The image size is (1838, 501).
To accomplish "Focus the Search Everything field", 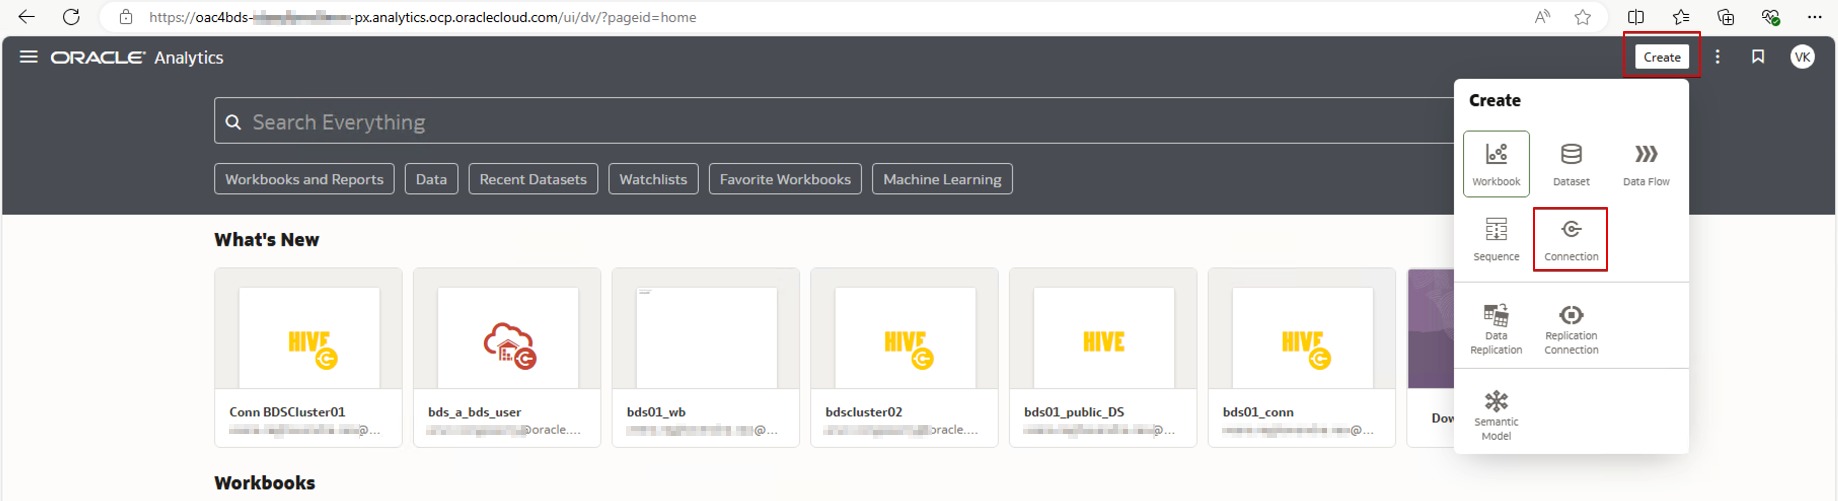I will click(835, 121).
